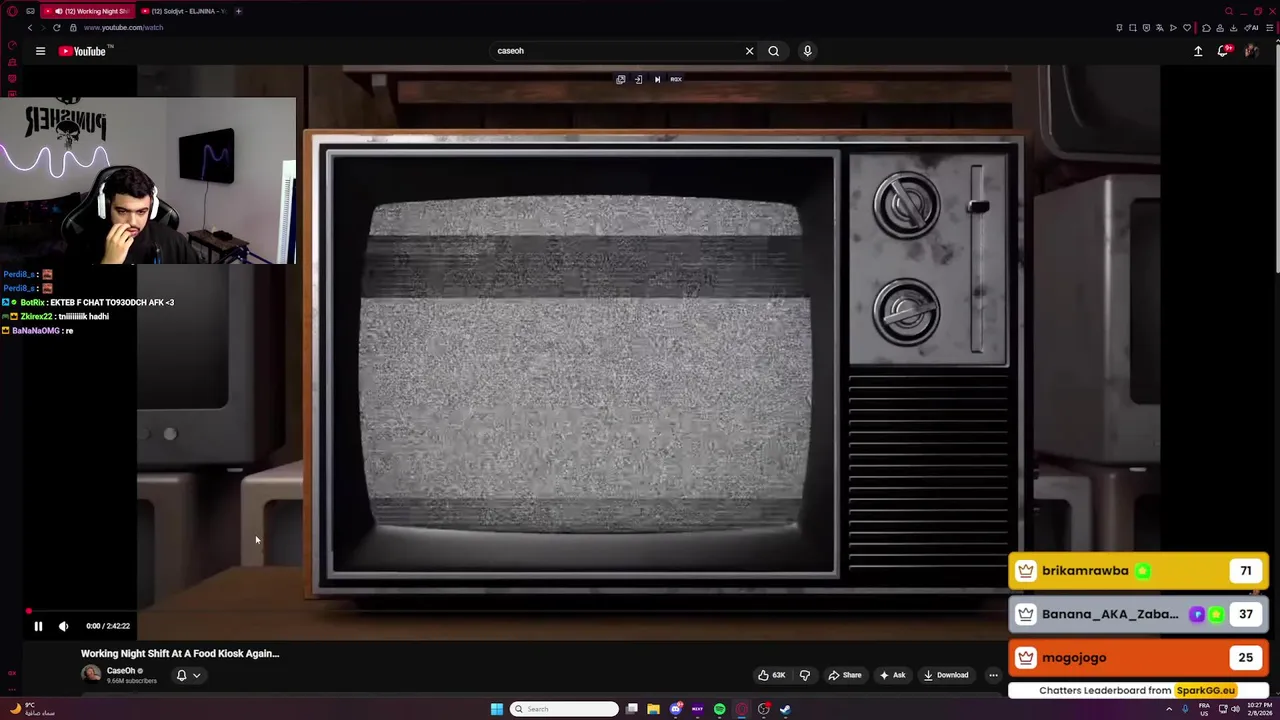The width and height of the screenshot is (1280, 720).
Task: Go back to previous page
Action: (30, 28)
